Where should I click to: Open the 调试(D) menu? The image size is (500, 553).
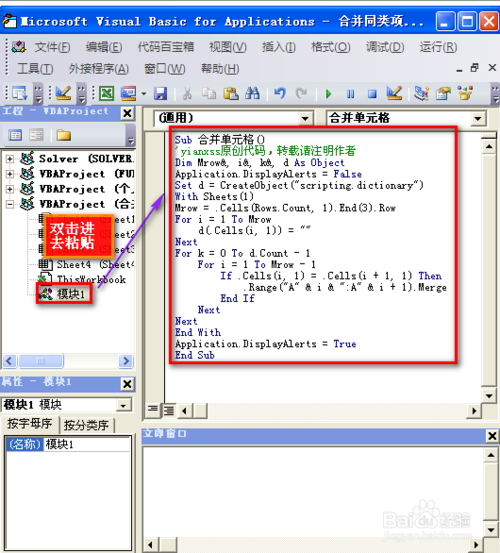click(x=385, y=47)
